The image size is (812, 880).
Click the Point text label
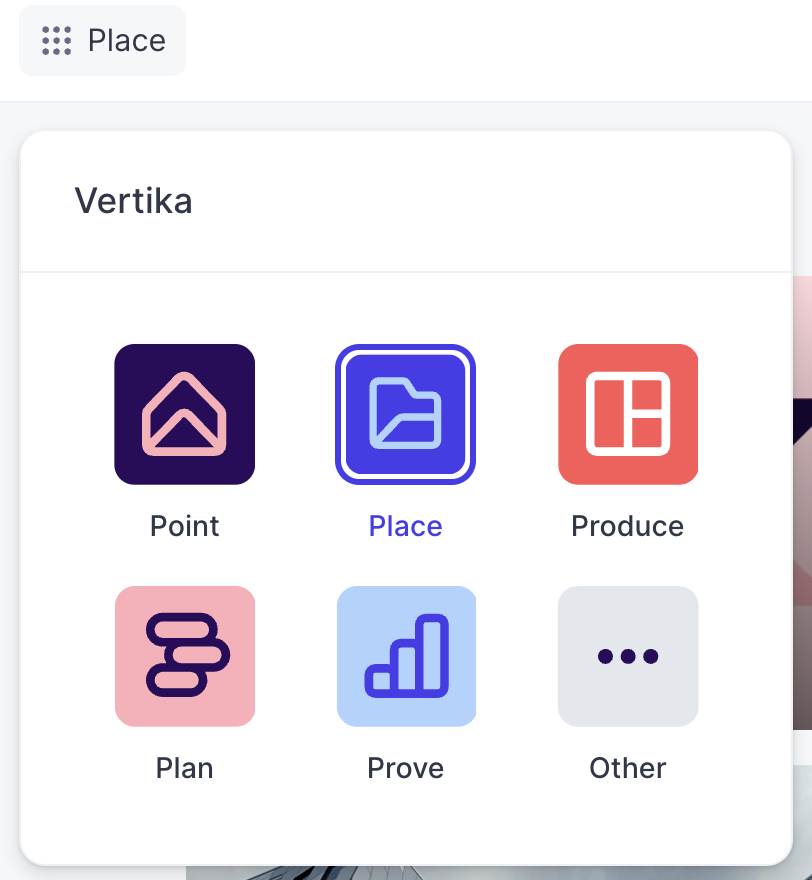pos(184,525)
